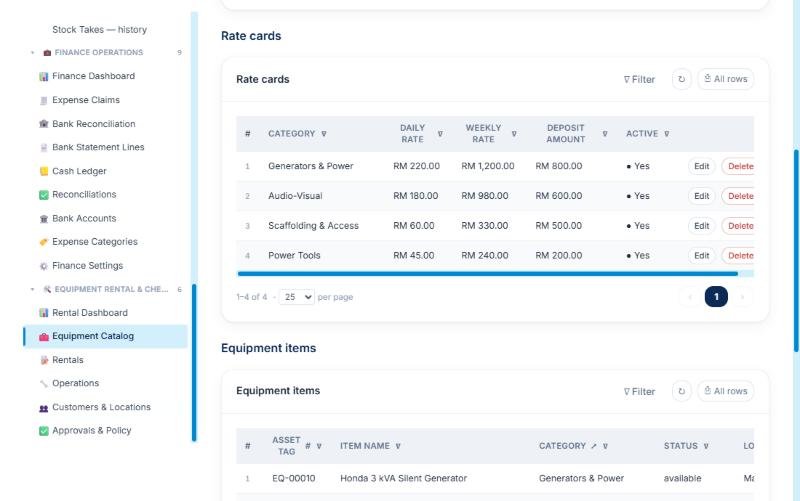The image size is (800, 501).
Task: Click the Rate cards horizontal scrollbar
Action: [x=488, y=274]
